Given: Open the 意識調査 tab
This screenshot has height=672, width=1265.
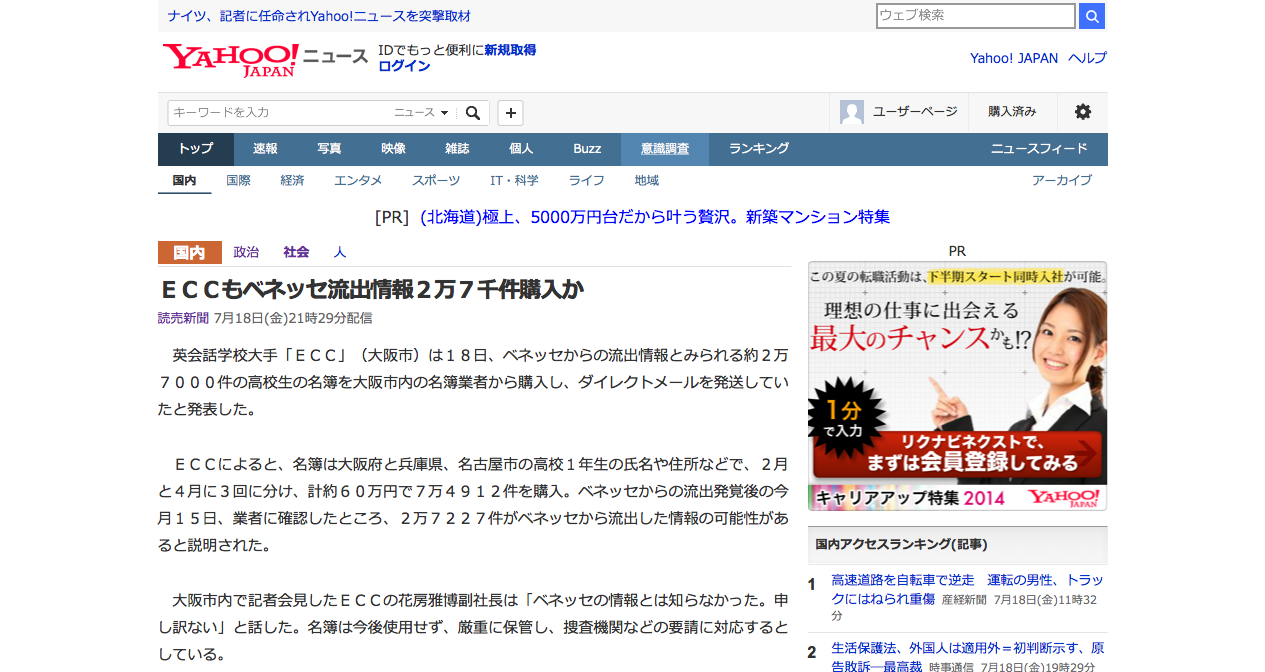Looking at the screenshot, I should pos(665,149).
